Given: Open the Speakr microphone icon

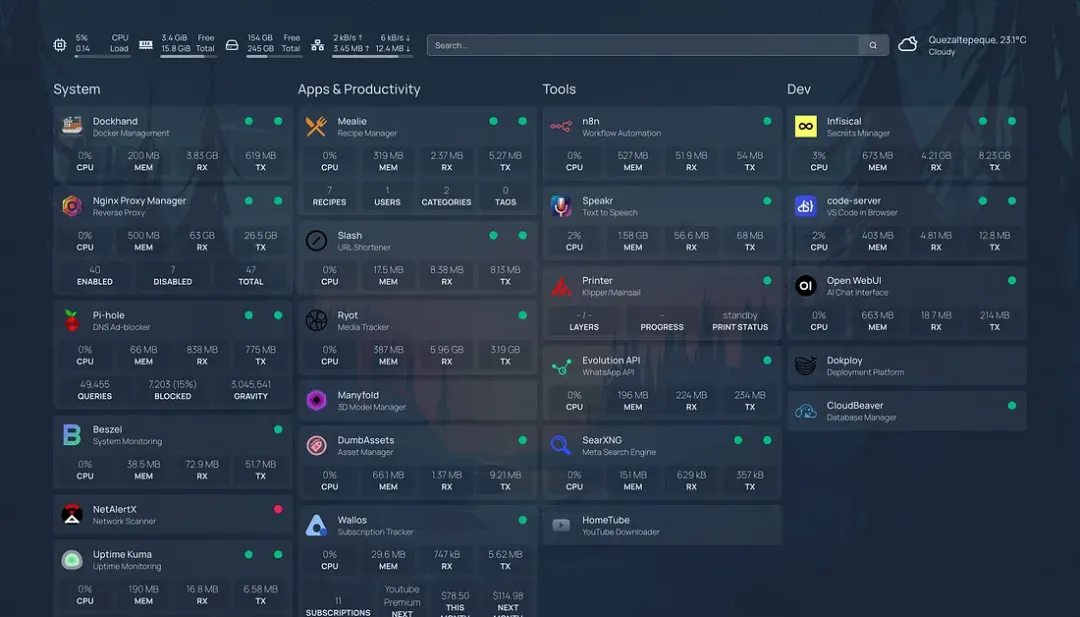Looking at the screenshot, I should coord(561,206).
